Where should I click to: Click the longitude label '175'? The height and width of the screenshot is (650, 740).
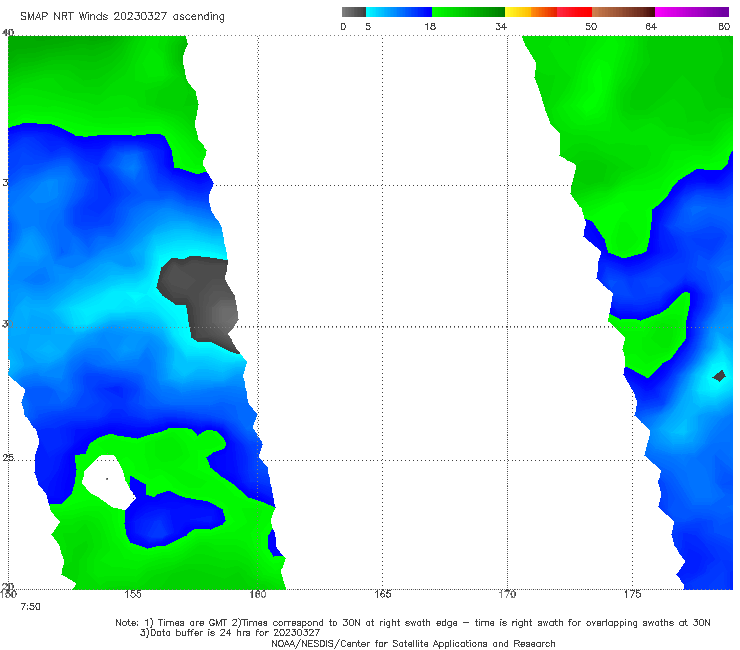pyautogui.click(x=632, y=594)
